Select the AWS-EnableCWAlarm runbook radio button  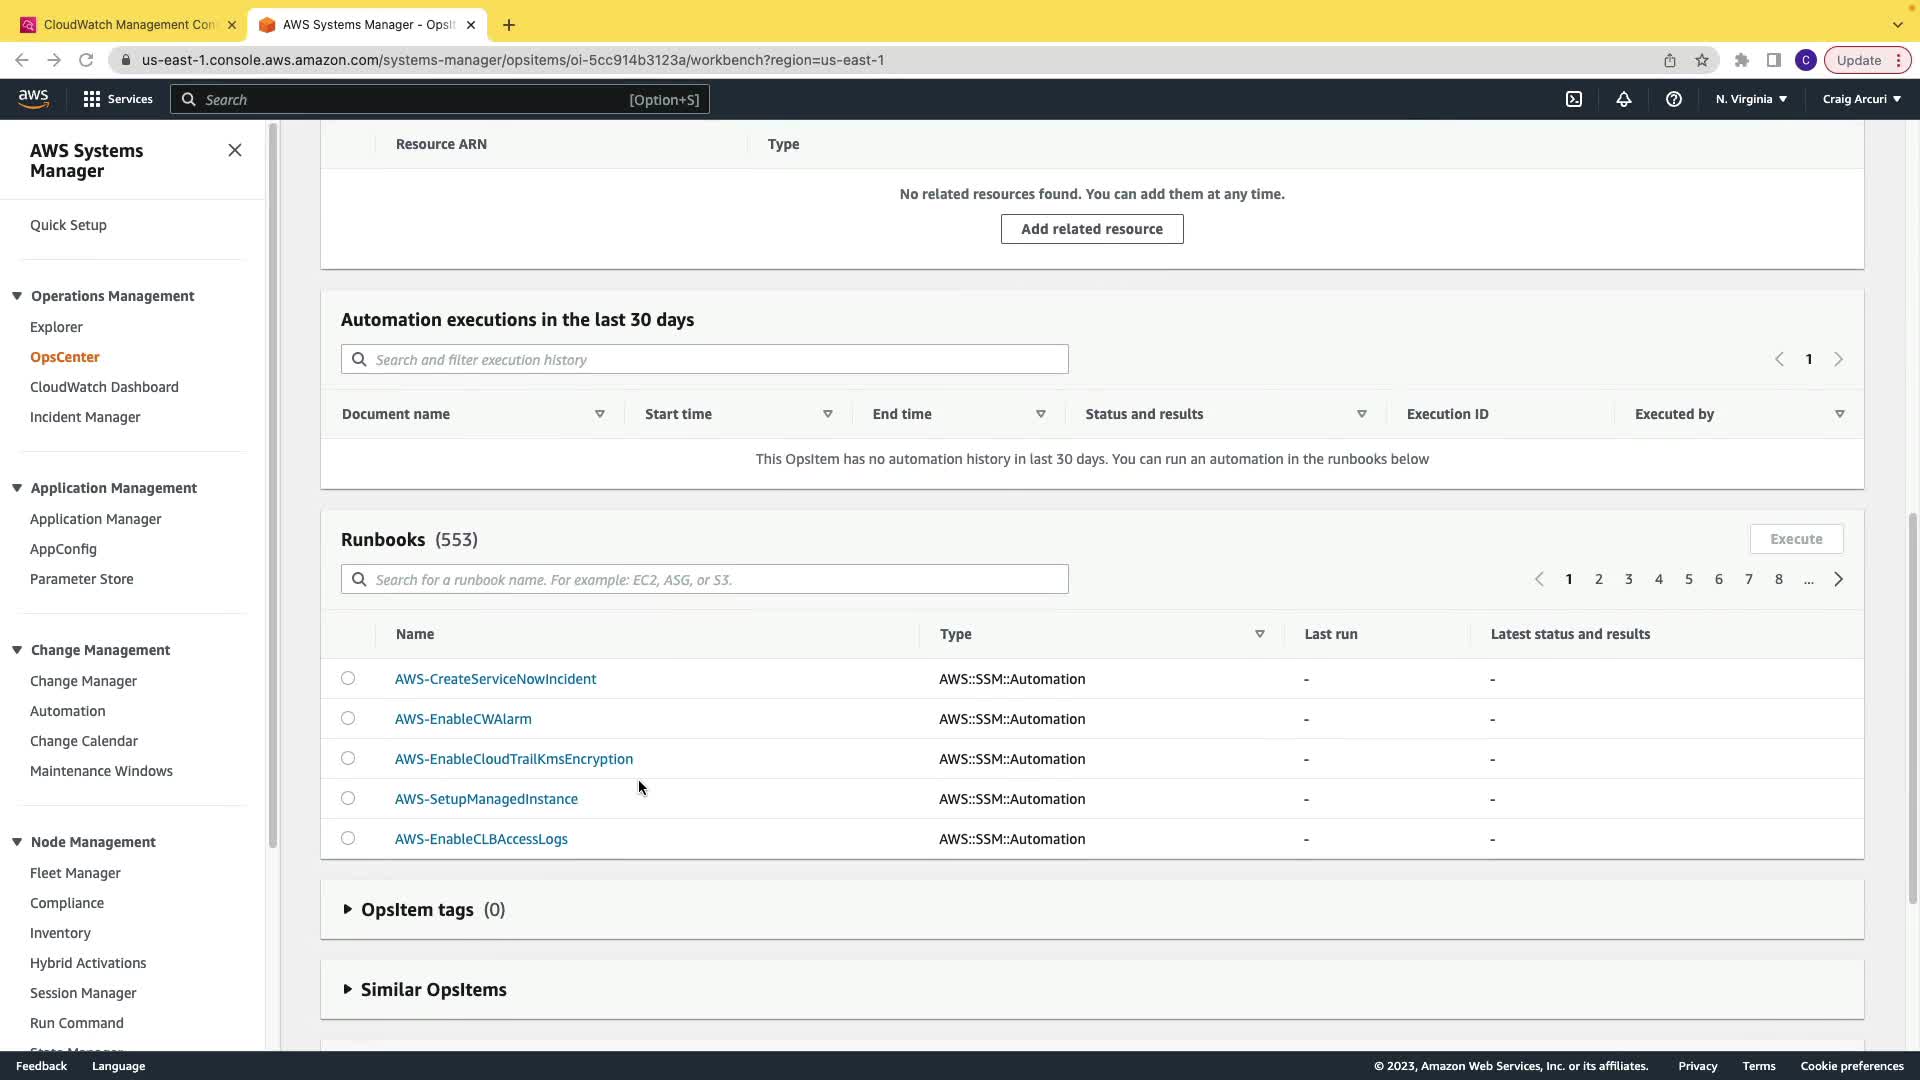click(348, 718)
